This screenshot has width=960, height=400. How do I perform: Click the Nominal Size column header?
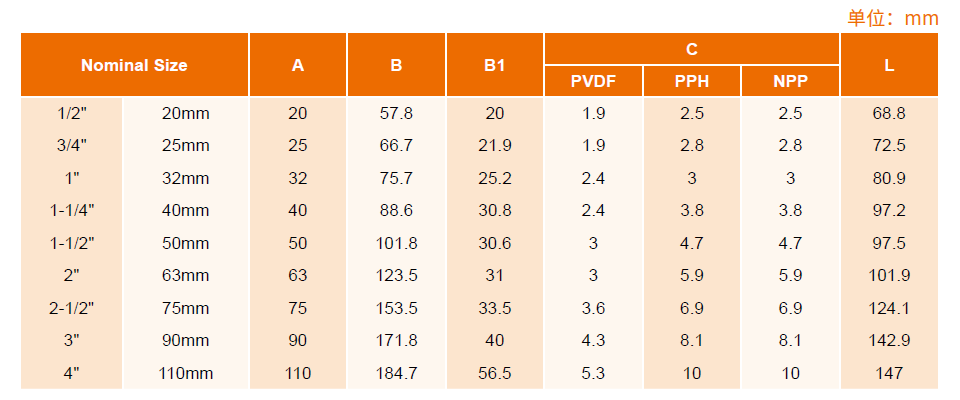point(135,65)
